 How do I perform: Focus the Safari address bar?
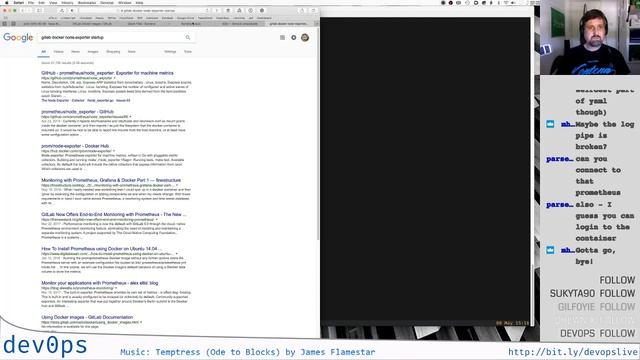click(145, 11)
